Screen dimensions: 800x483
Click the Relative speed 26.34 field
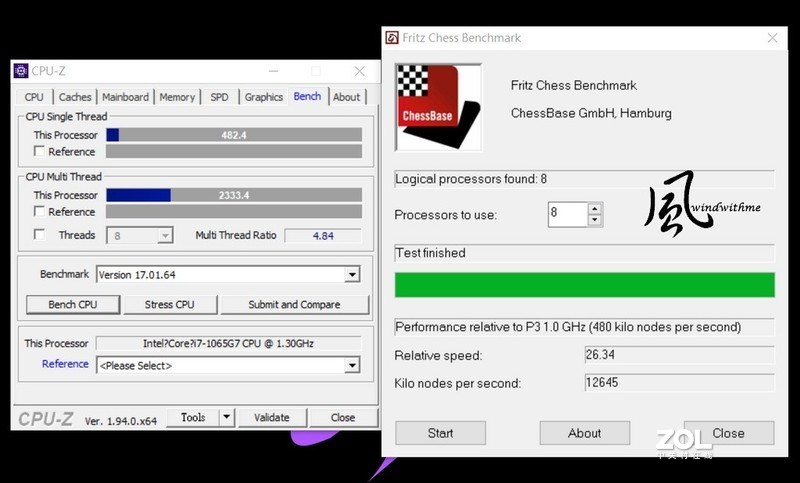point(680,354)
